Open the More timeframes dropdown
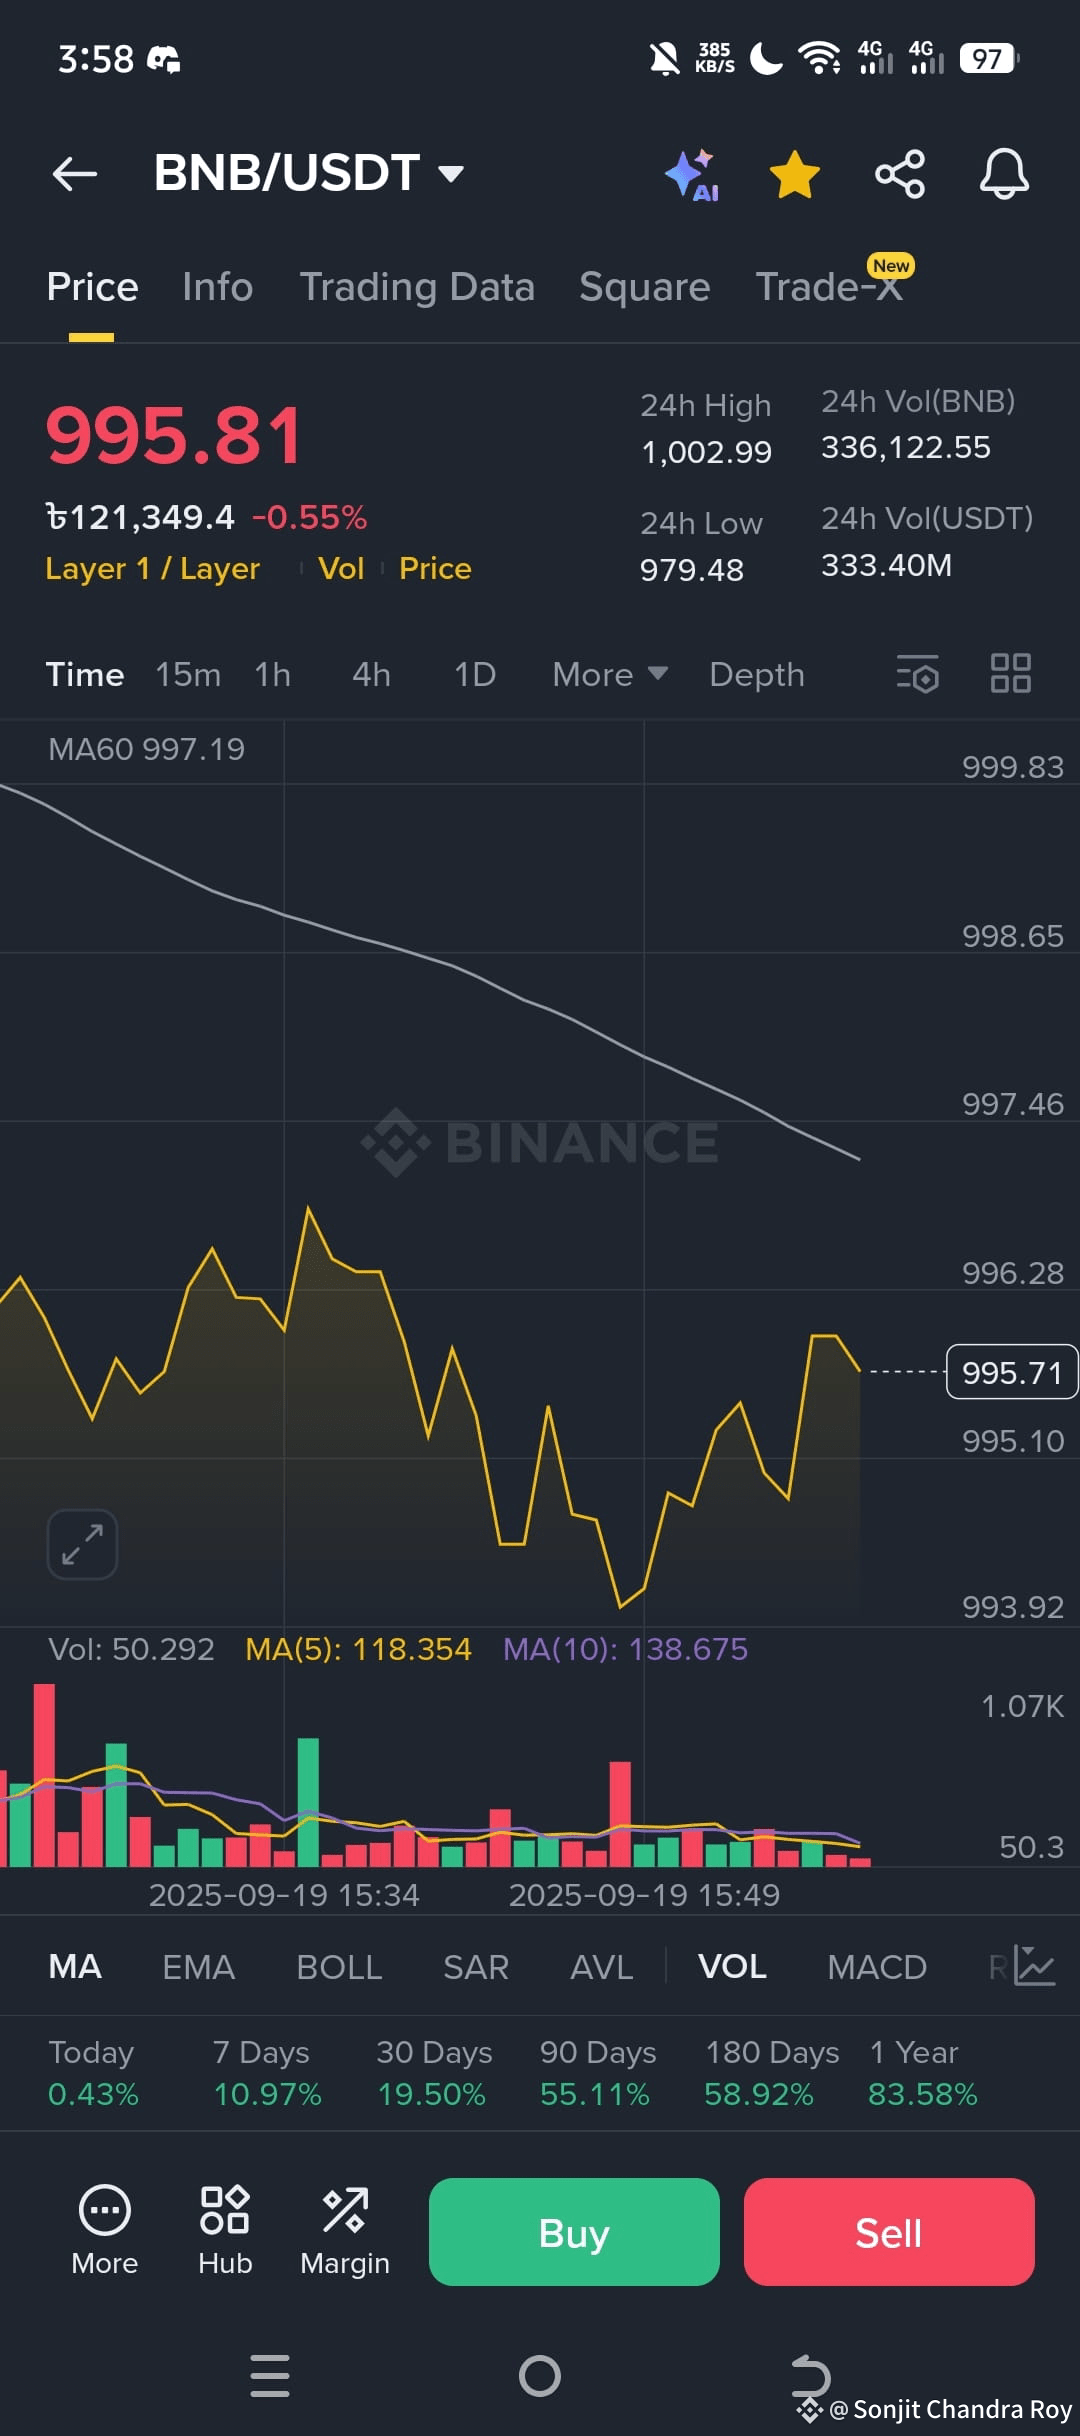 tap(610, 674)
